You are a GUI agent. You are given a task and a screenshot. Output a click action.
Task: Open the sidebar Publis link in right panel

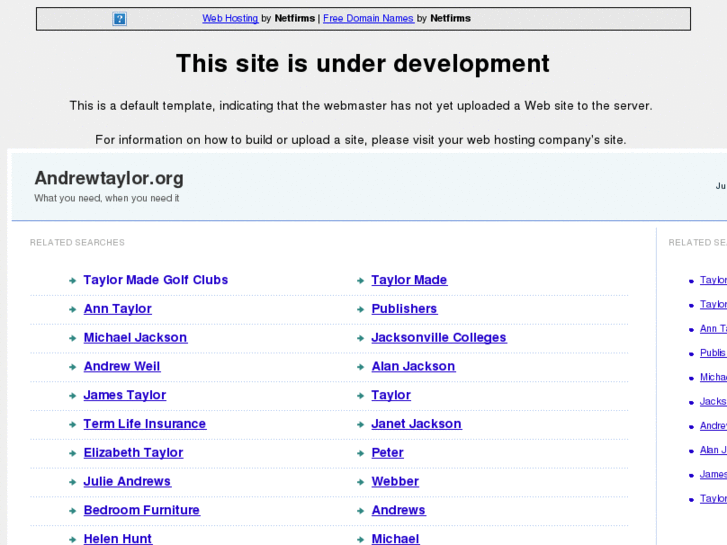click(x=713, y=353)
